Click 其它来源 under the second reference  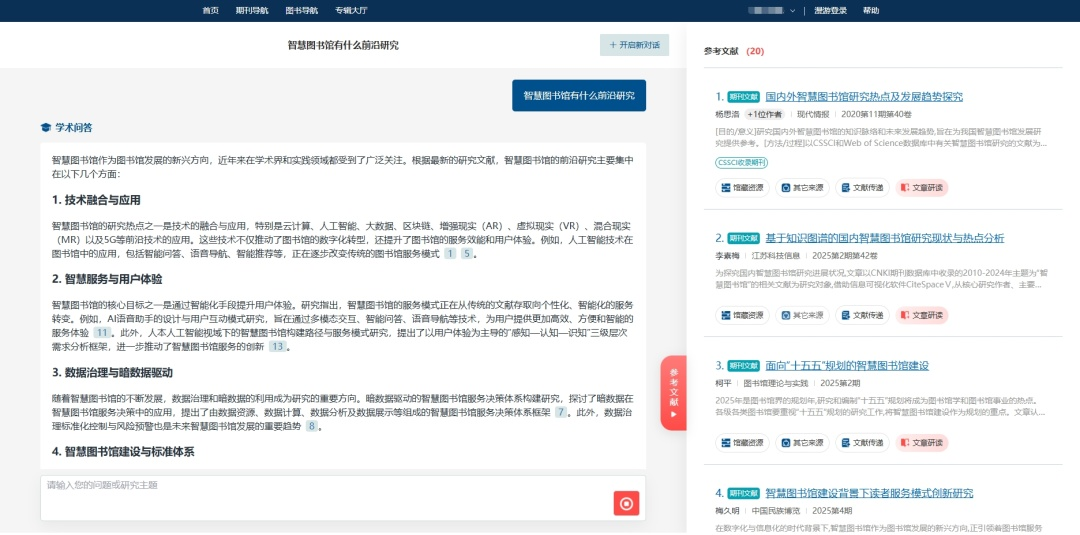tap(801, 315)
